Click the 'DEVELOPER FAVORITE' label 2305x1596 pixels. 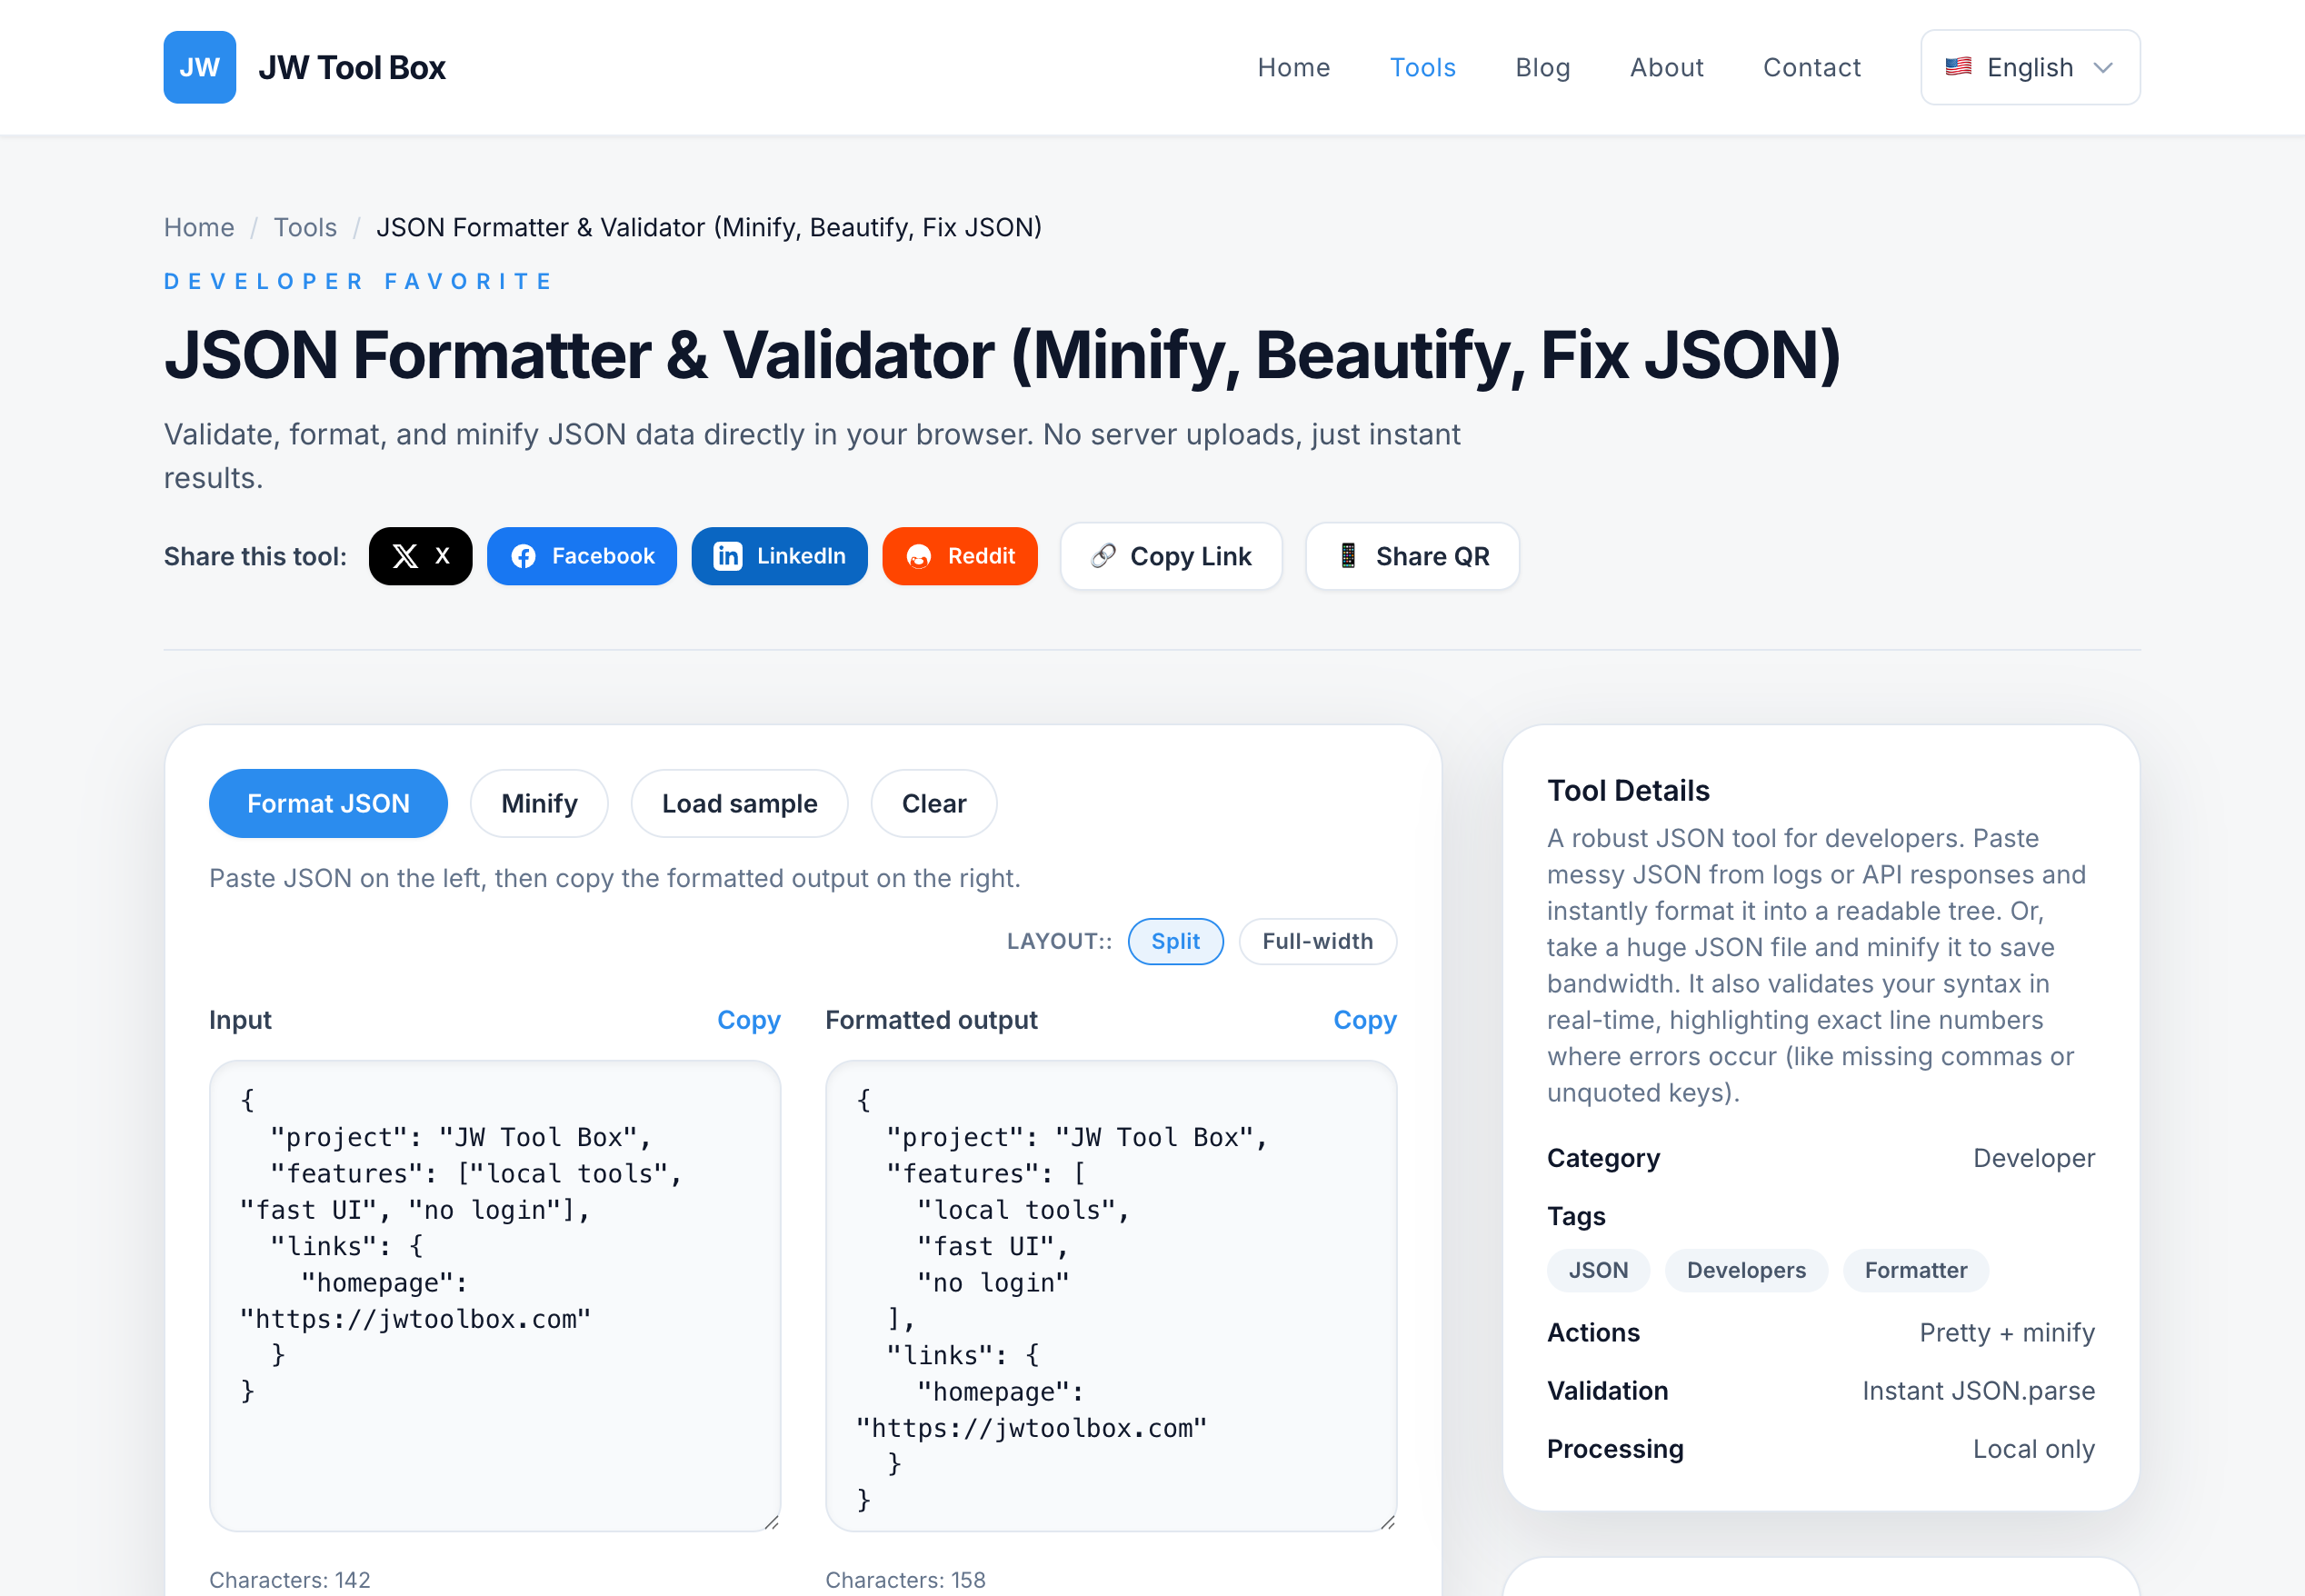[x=358, y=281]
